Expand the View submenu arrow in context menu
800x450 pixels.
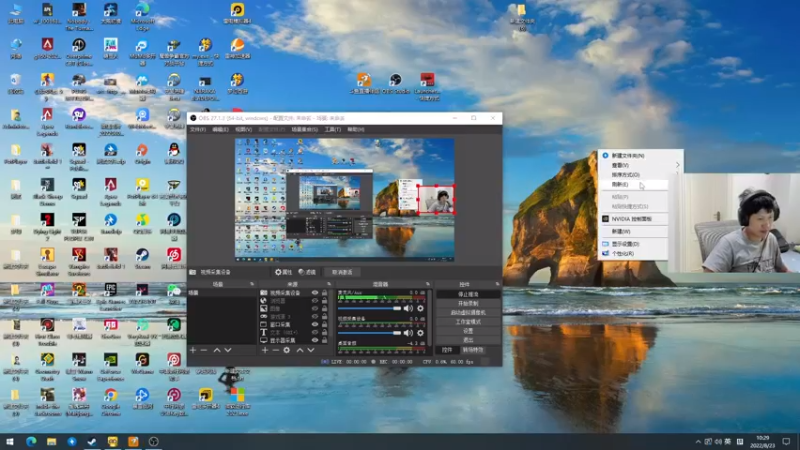point(678,165)
